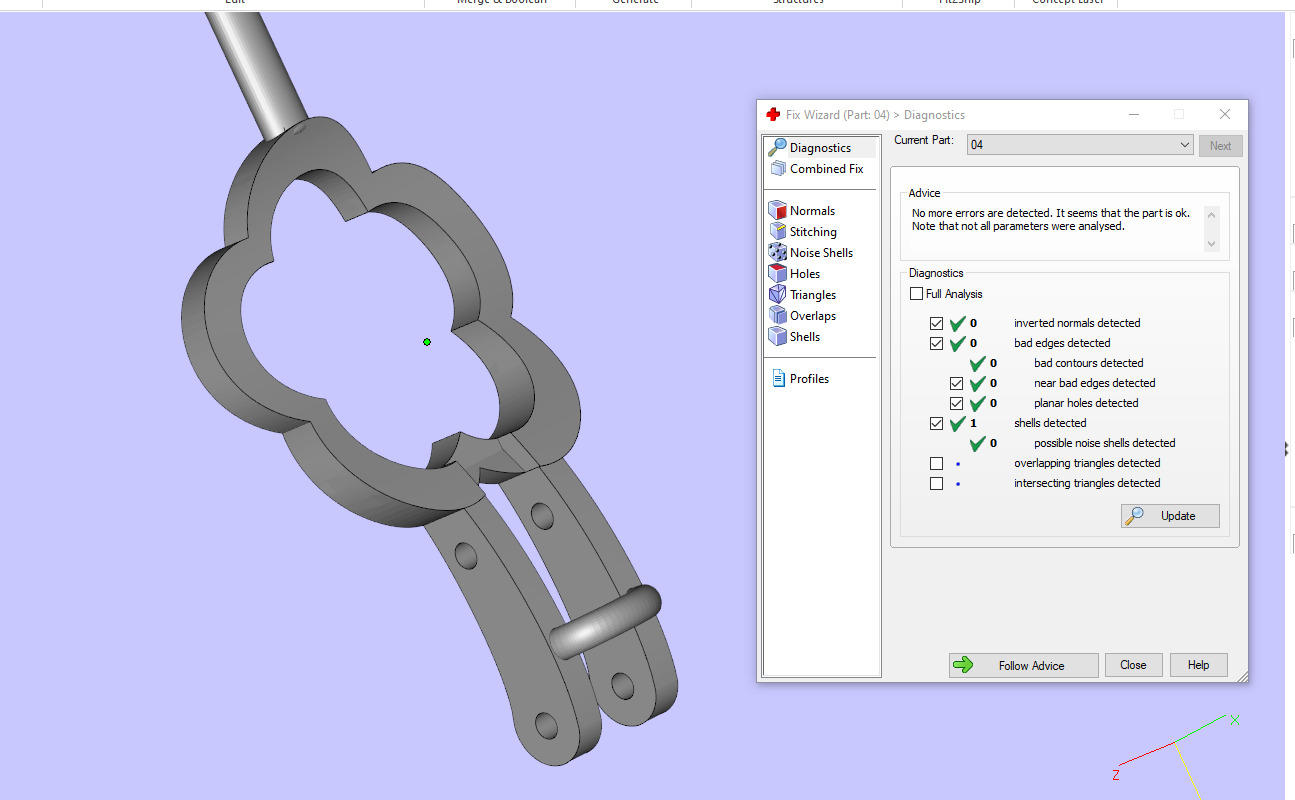Click the 'bad contours detected' label
Screen dimensions: 1295x800
(x=1088, y=363)
